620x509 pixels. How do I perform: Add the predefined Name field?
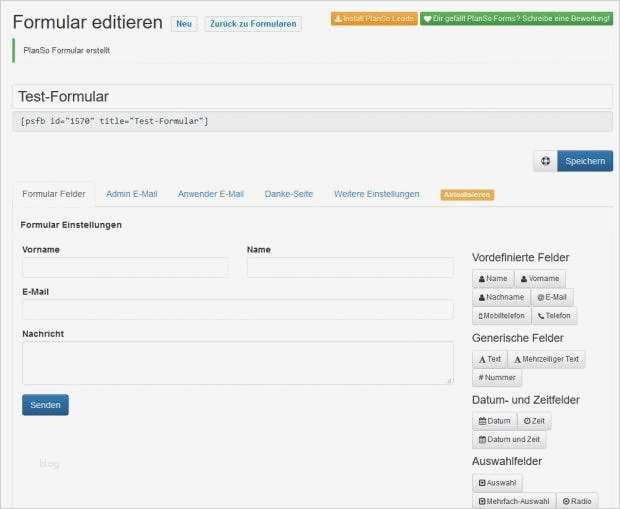[x=493, y=278]
